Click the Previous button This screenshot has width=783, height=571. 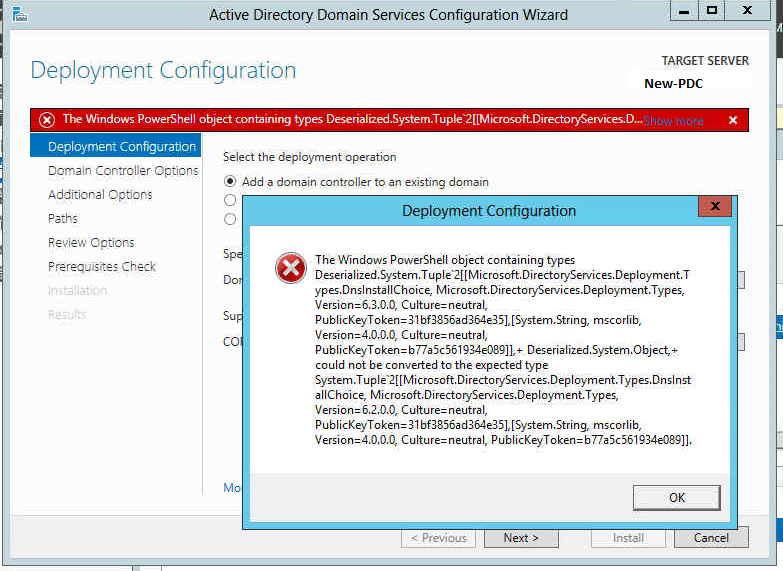(438, 538)
